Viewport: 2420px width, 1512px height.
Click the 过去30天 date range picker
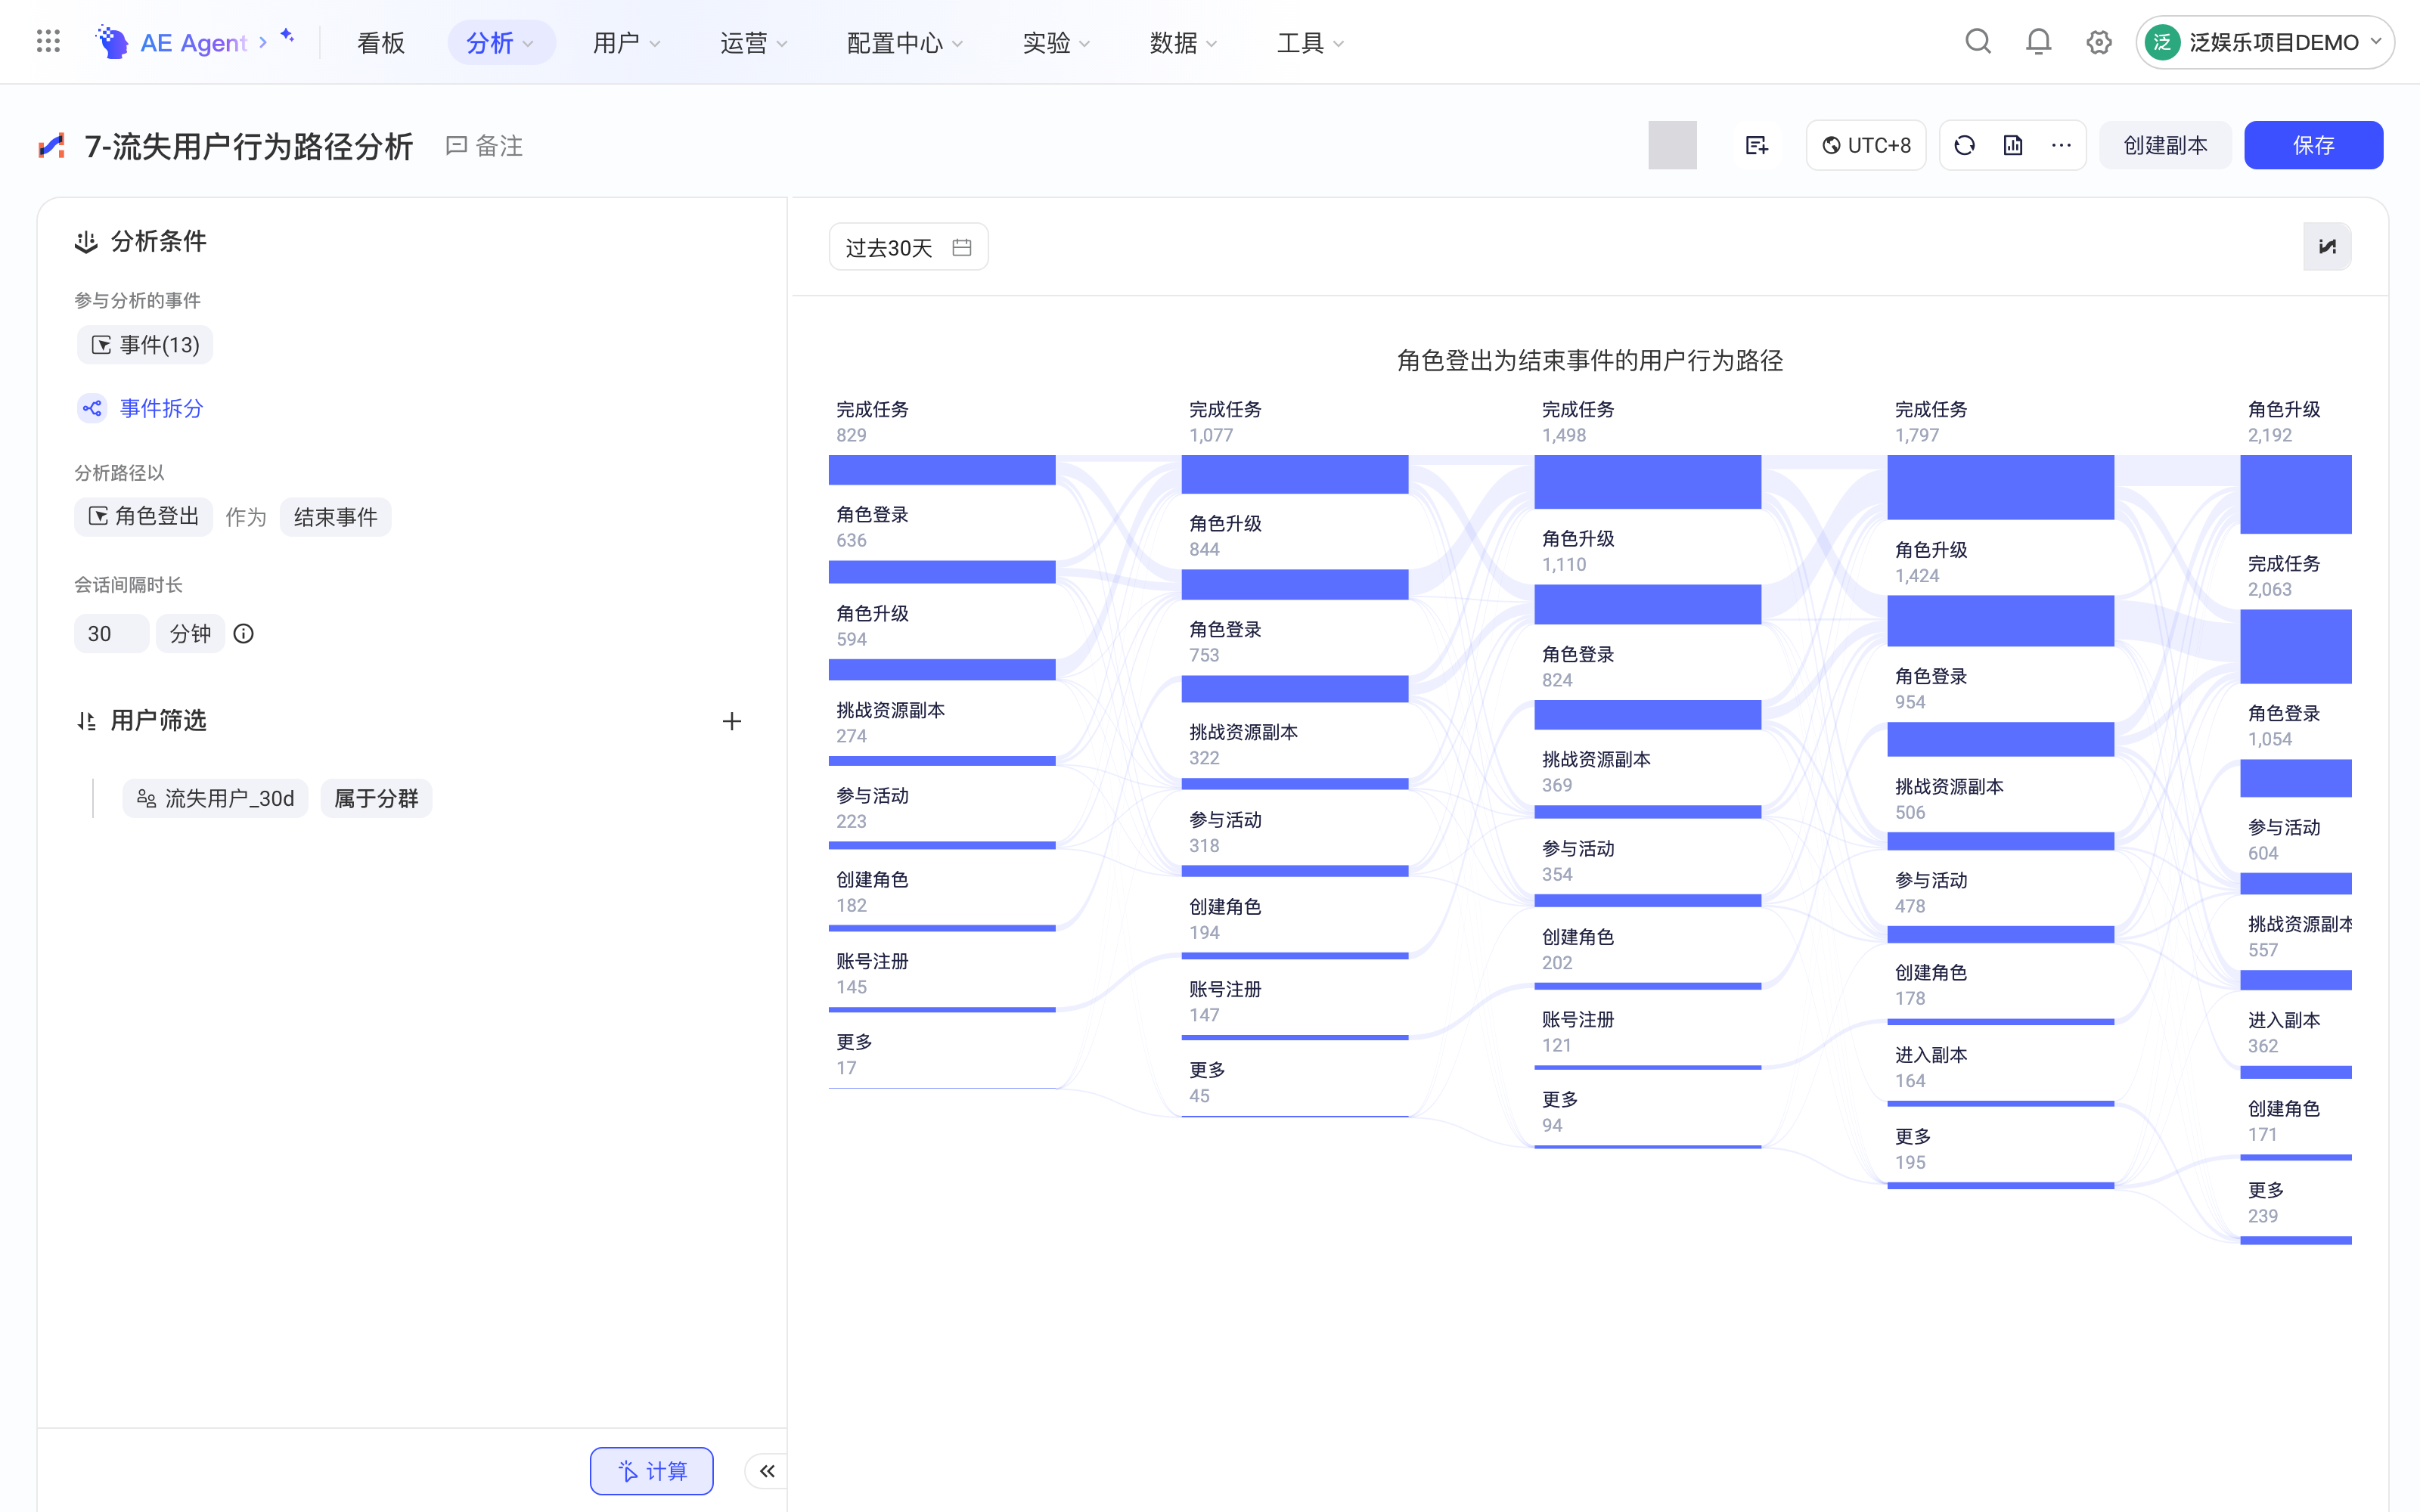click(908, 247)
